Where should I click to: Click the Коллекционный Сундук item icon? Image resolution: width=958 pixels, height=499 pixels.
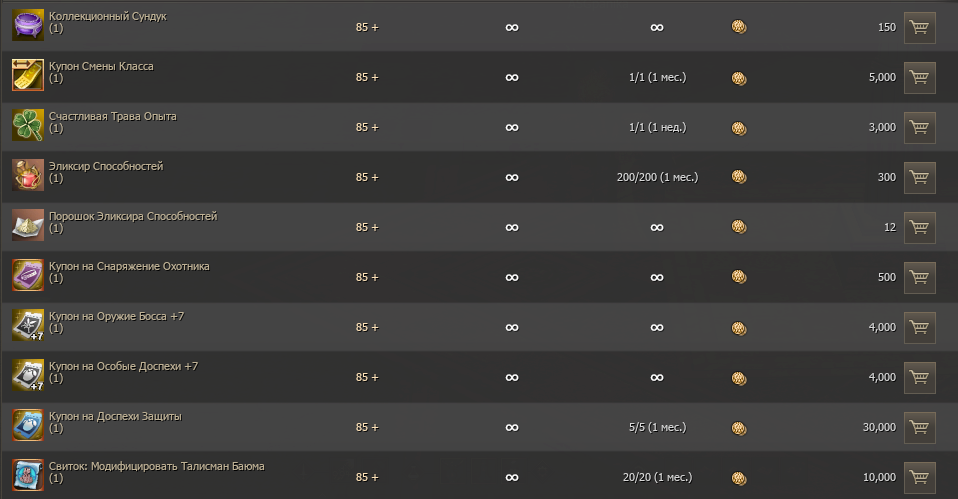click(27, 25)
